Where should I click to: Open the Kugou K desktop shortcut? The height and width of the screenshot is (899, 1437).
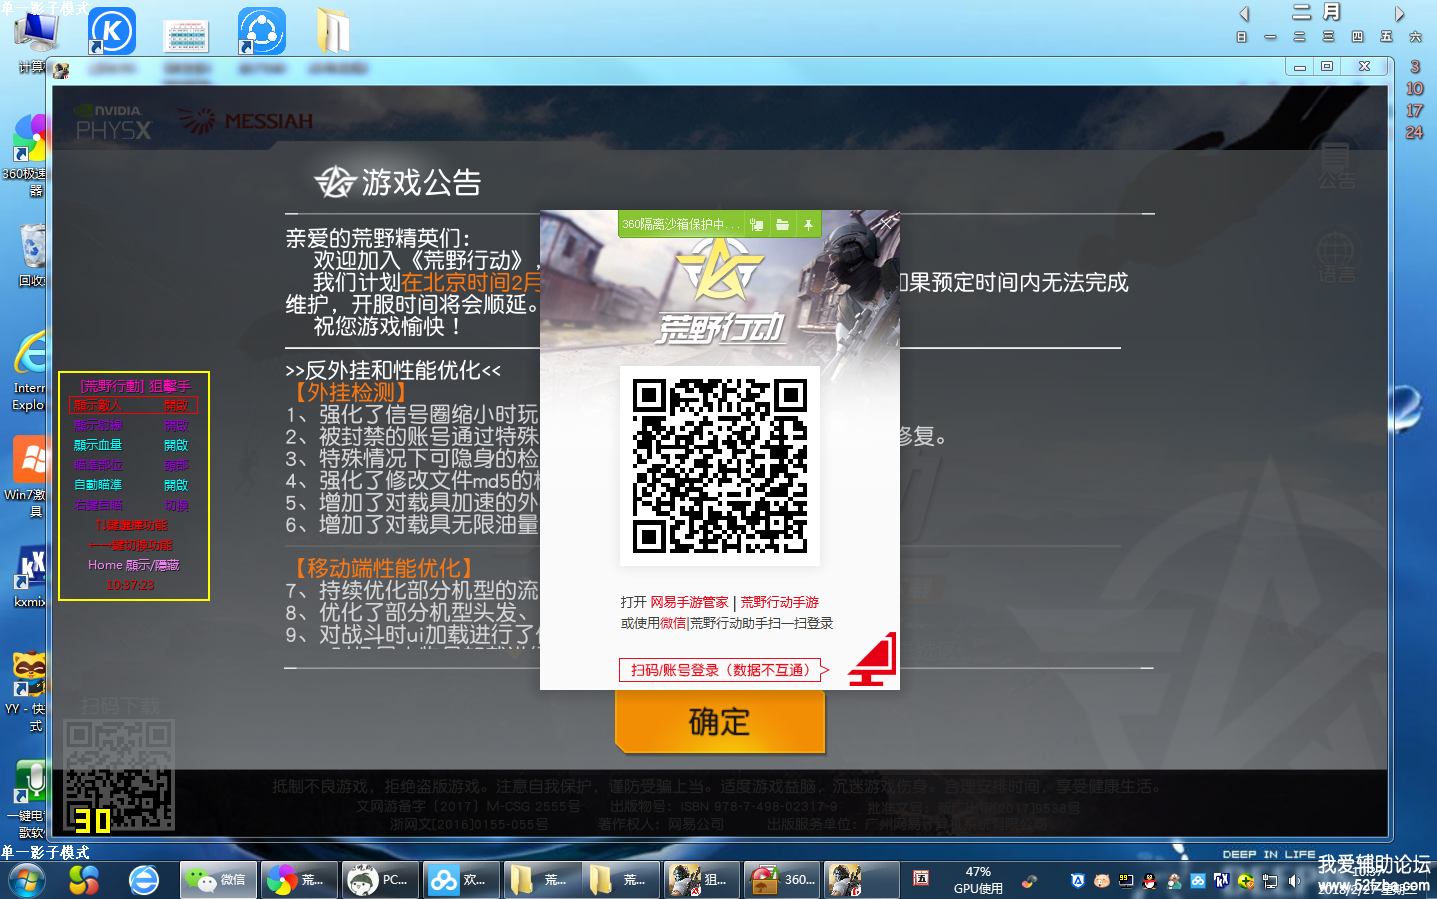pyautogui.click(x=112, y=31)
